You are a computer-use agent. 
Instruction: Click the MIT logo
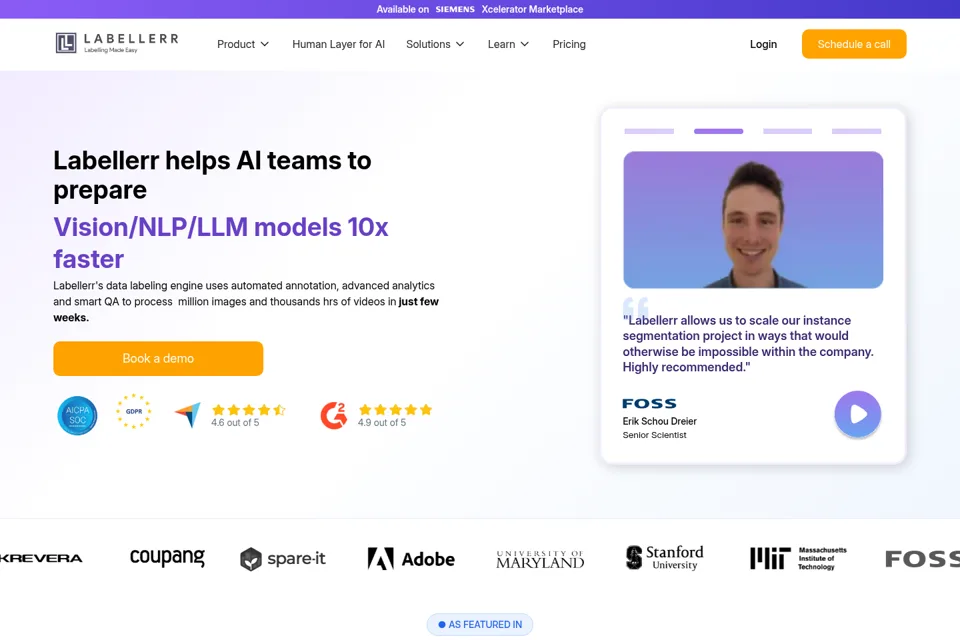(798, 558)
